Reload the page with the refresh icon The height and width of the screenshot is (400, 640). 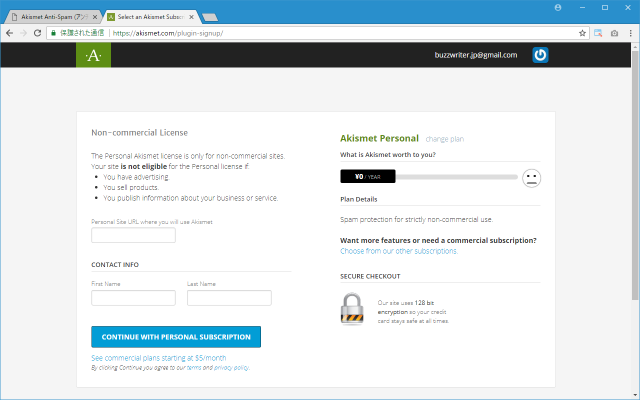[x=37, y=33]
